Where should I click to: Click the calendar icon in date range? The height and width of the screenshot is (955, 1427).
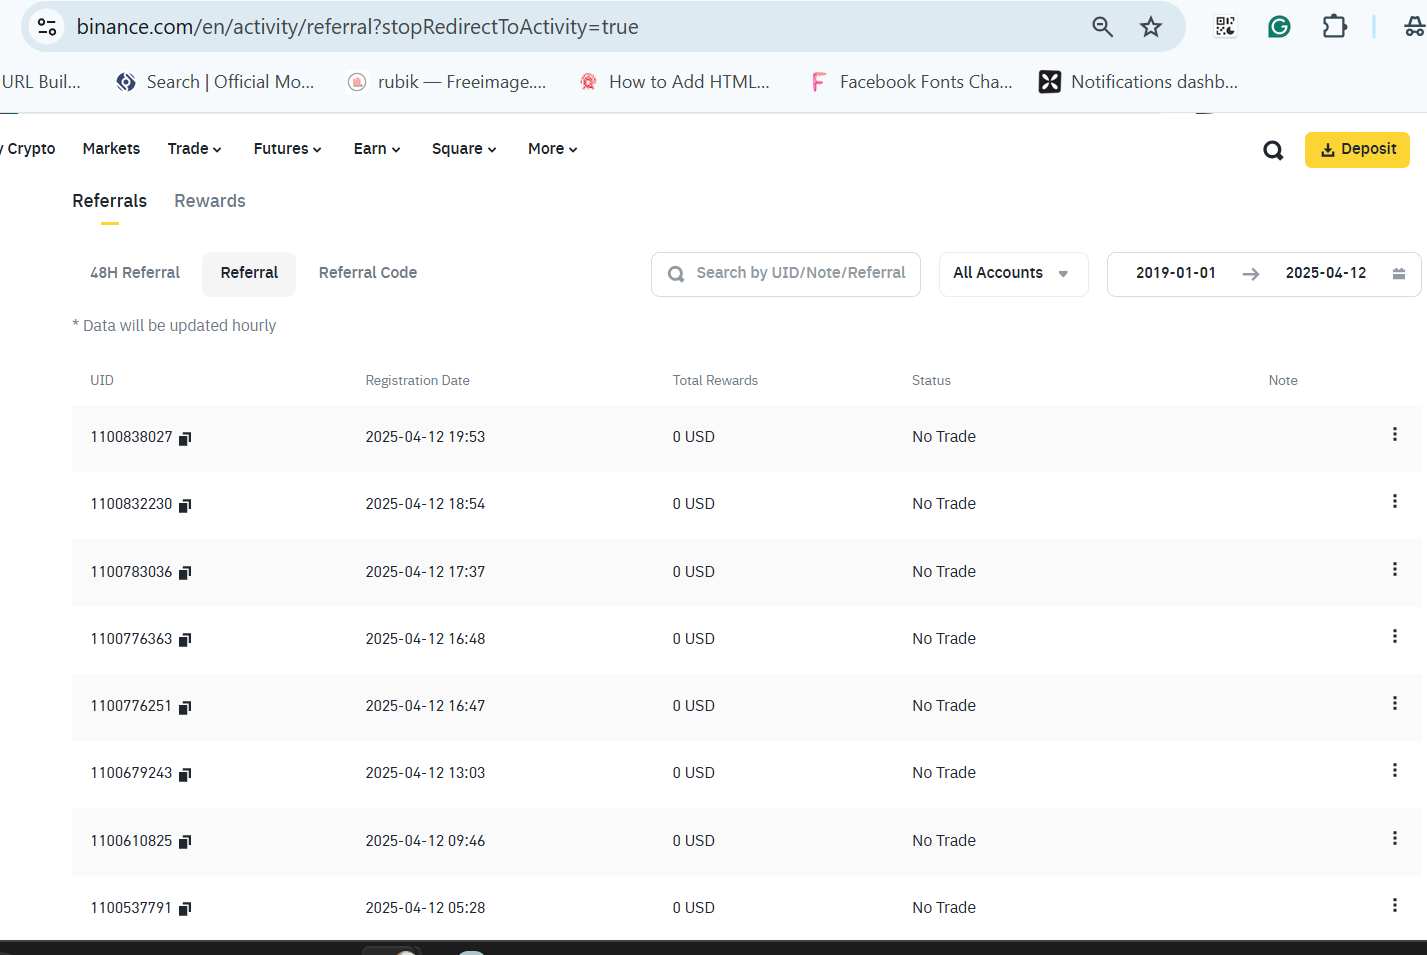click(x=1399, y=274)
